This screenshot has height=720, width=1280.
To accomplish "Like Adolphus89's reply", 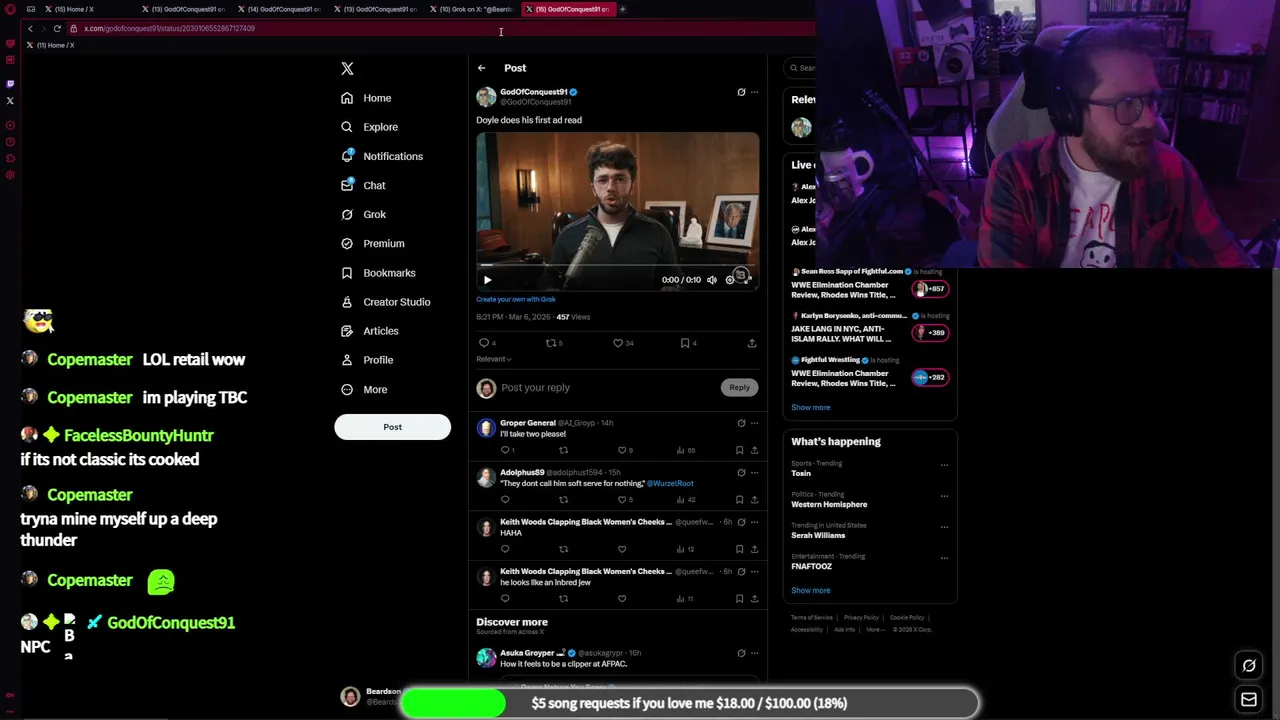I will [622, 499].
